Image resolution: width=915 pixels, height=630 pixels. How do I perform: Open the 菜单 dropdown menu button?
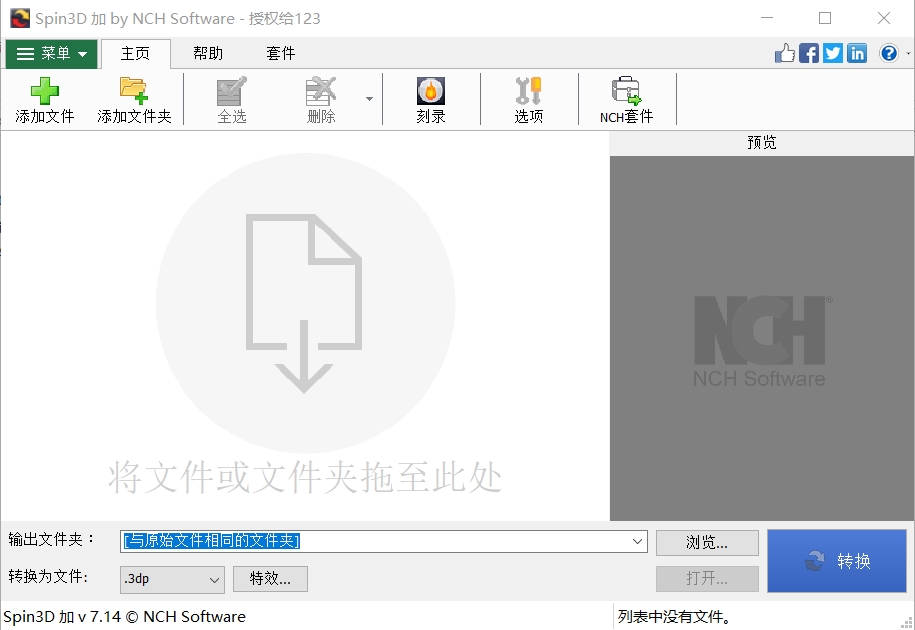[51, 54]
